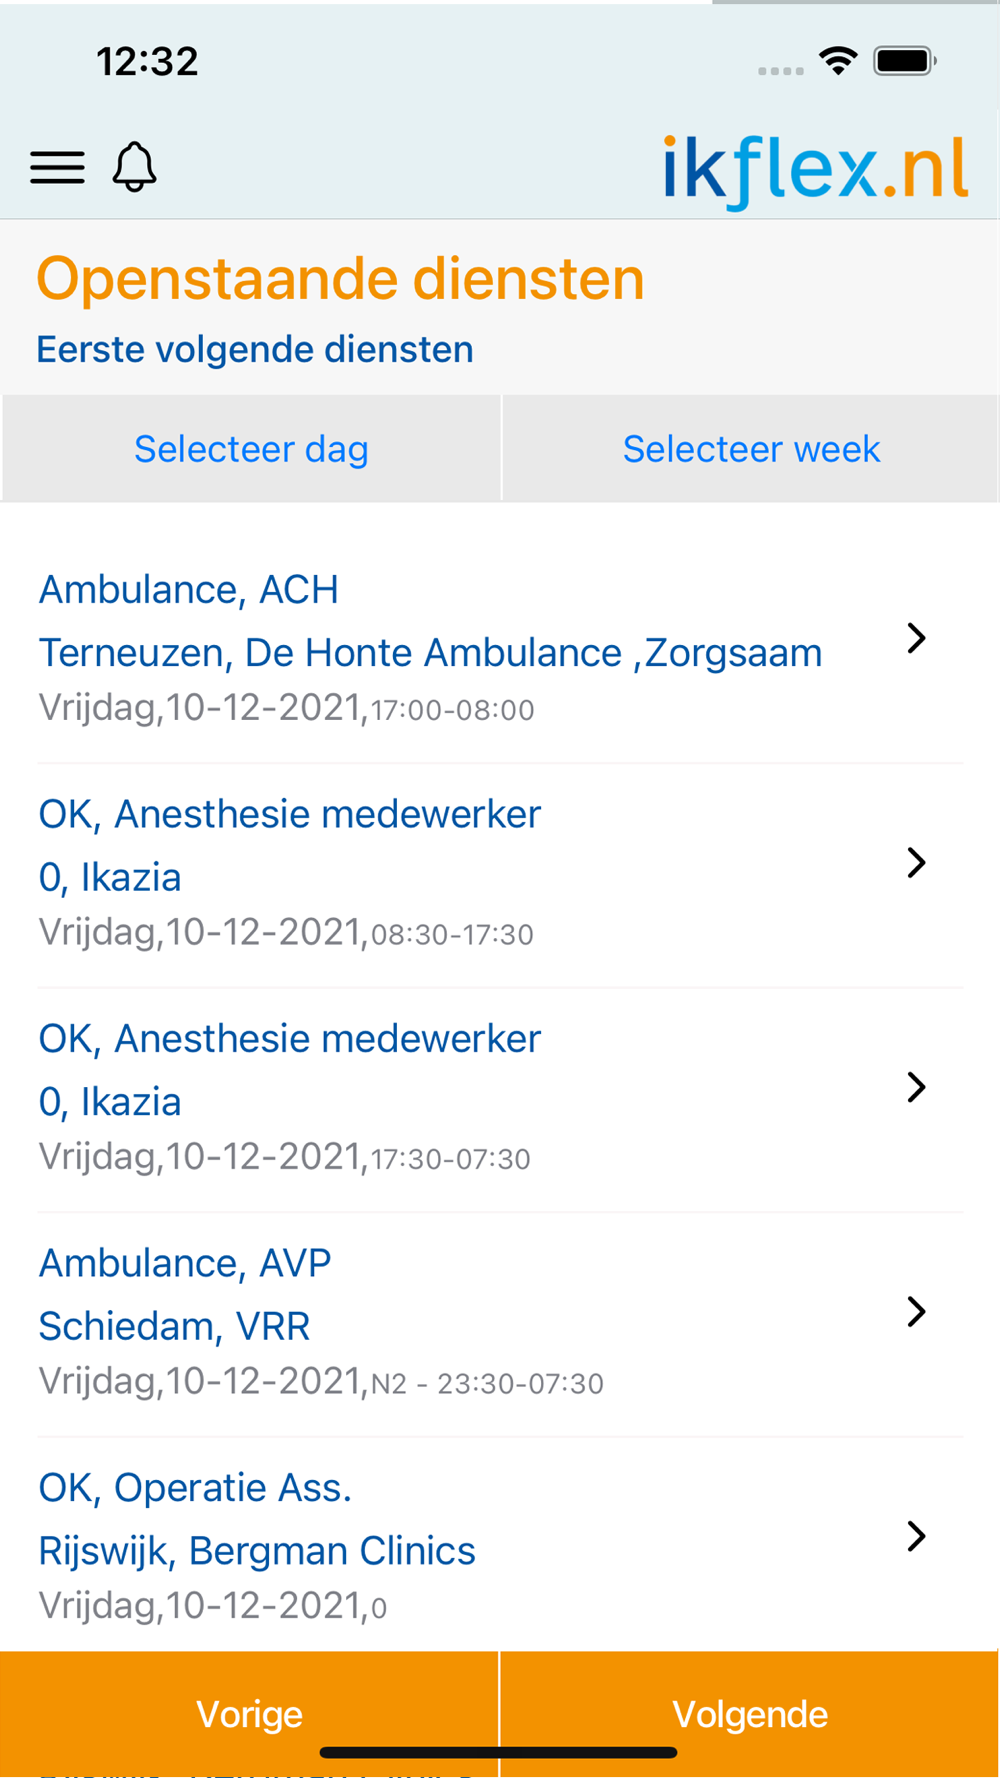Select Rijswijk, Bergman Clinics location text
The width and height of the screenshot is (1000, 1778).
(257, 1551)
